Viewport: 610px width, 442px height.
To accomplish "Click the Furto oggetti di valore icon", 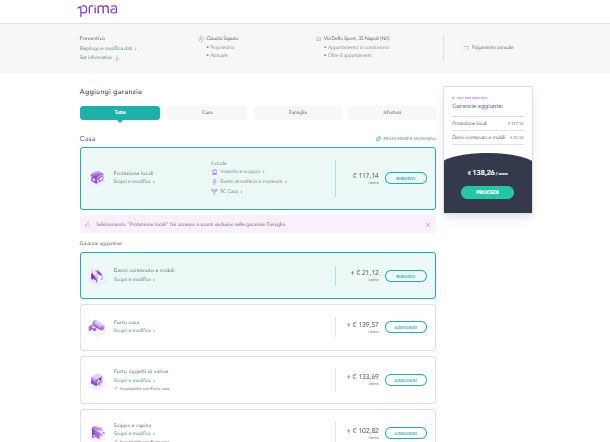I will pyautogui.click(x=97, y=380).
